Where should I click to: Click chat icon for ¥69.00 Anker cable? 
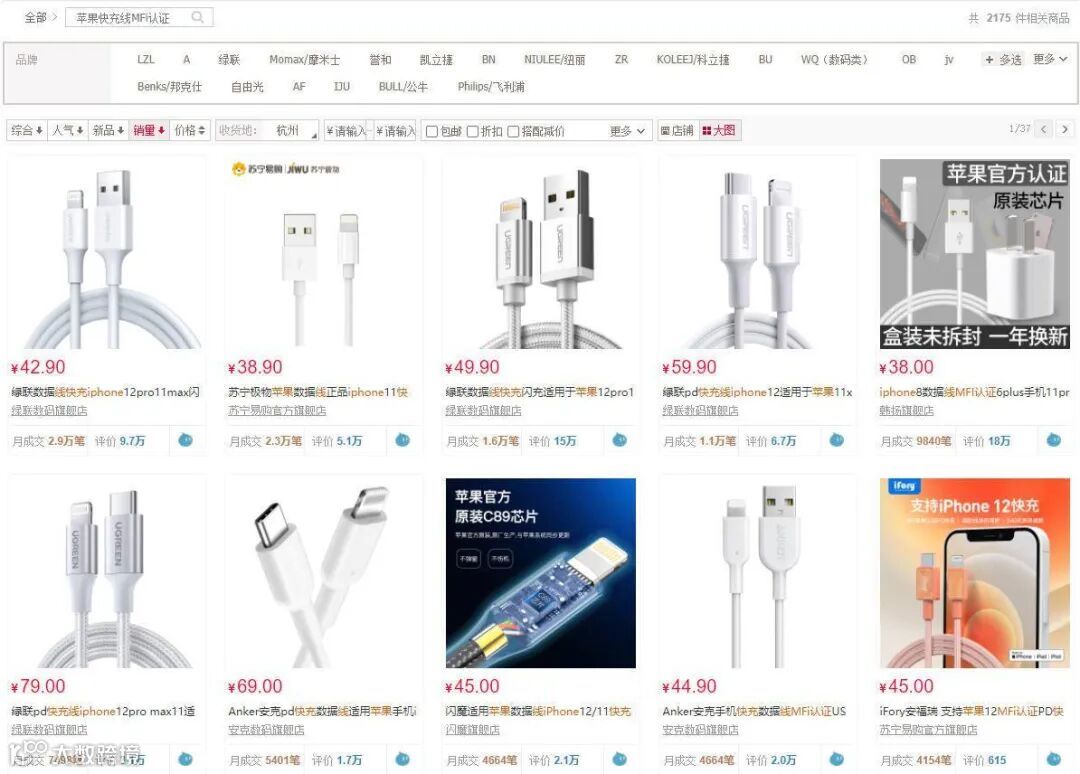[x=403, y=759]
